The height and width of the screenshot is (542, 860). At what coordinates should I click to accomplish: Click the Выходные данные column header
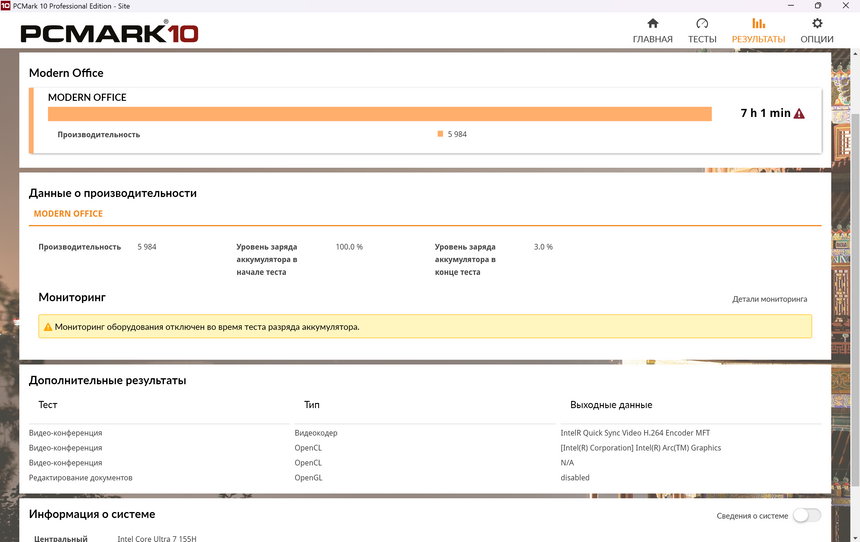pos(610,405)
